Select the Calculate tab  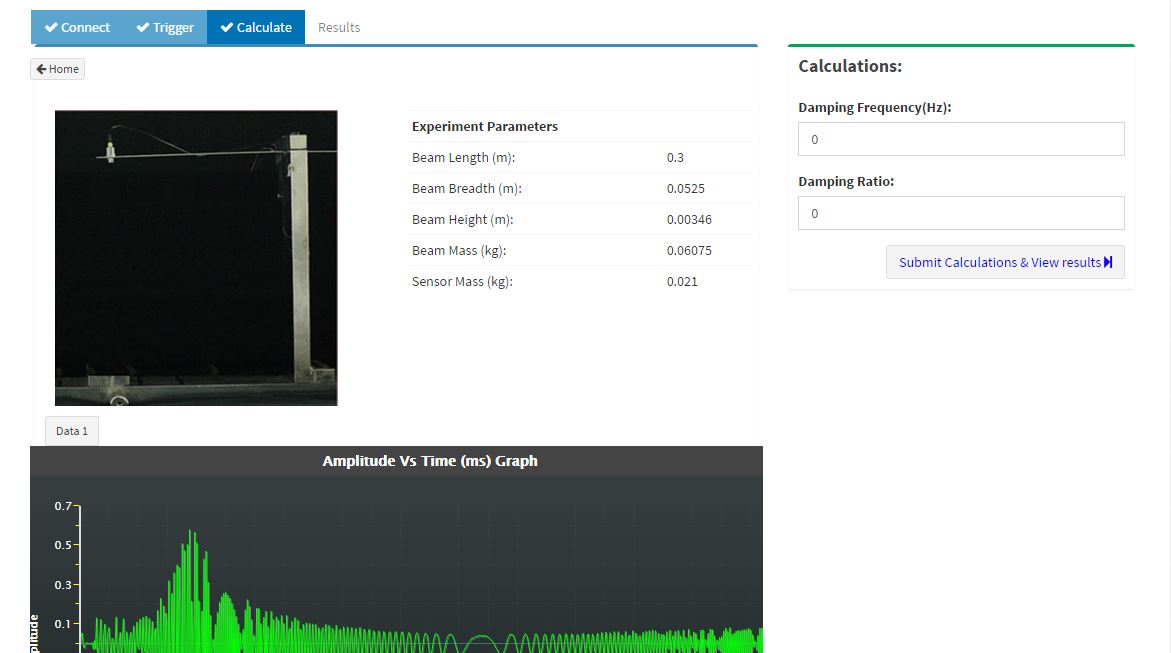pyautogui.click(x=256, y=27)
